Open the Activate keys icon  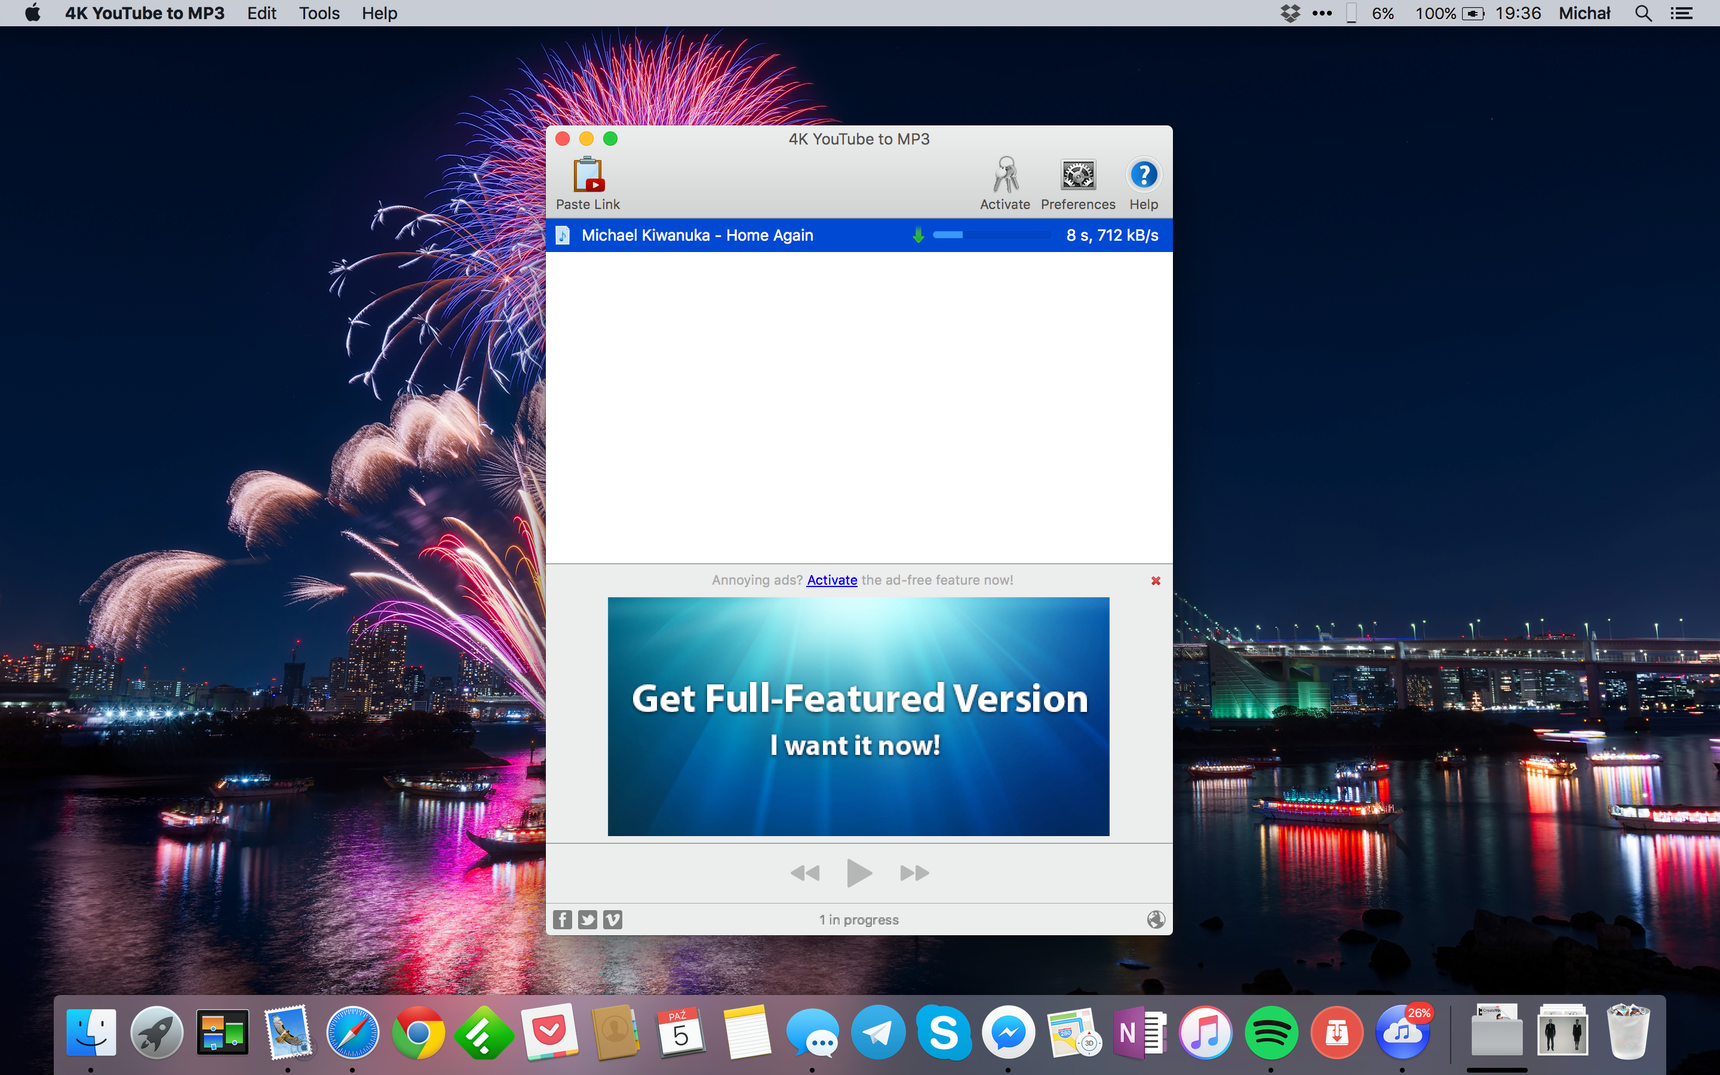coord(1005,175)
